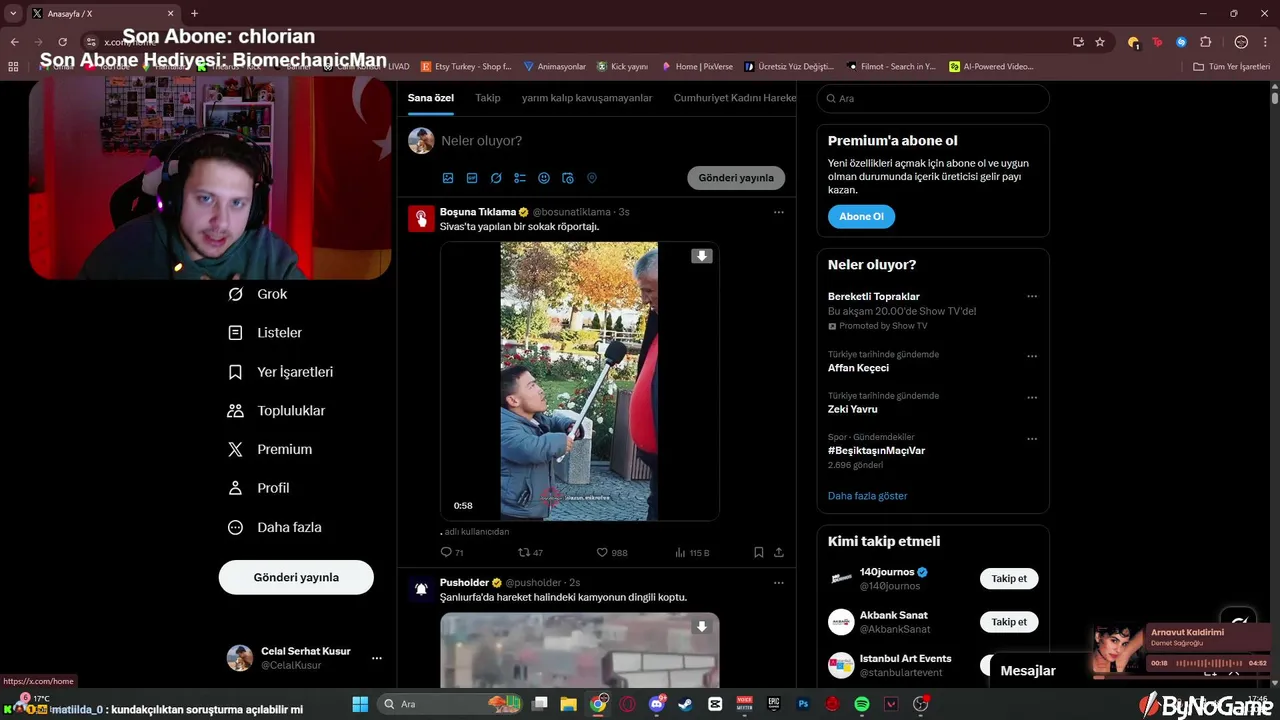The width and height of the screenshot is (1280, 720).
Task: Open Tüm Yer İşaretleri folder
Action: pos(1231,66)
